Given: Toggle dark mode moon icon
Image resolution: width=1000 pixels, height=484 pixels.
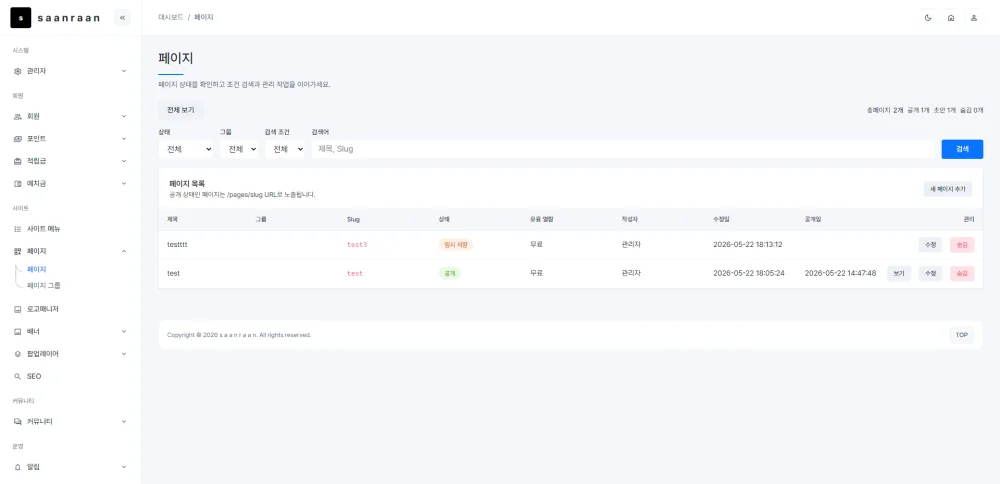Looking at the screenshot, I should (x=928, y=18).
